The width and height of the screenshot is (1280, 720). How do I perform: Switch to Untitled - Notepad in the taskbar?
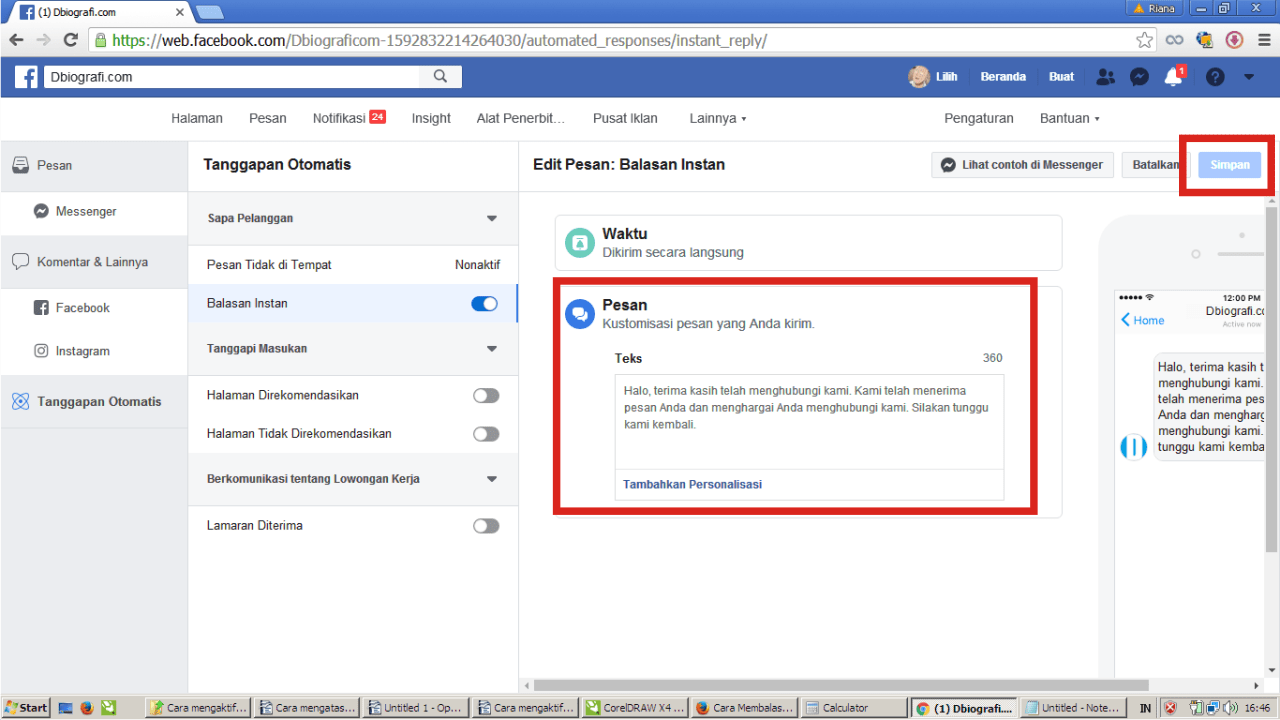pos(1073,708)
